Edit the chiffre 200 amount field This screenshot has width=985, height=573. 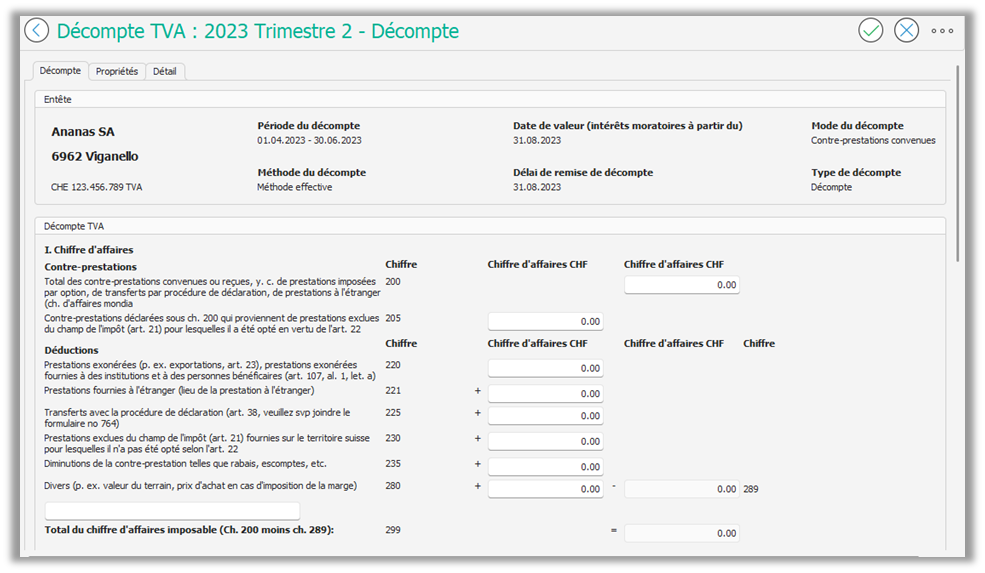coord(682,285)
